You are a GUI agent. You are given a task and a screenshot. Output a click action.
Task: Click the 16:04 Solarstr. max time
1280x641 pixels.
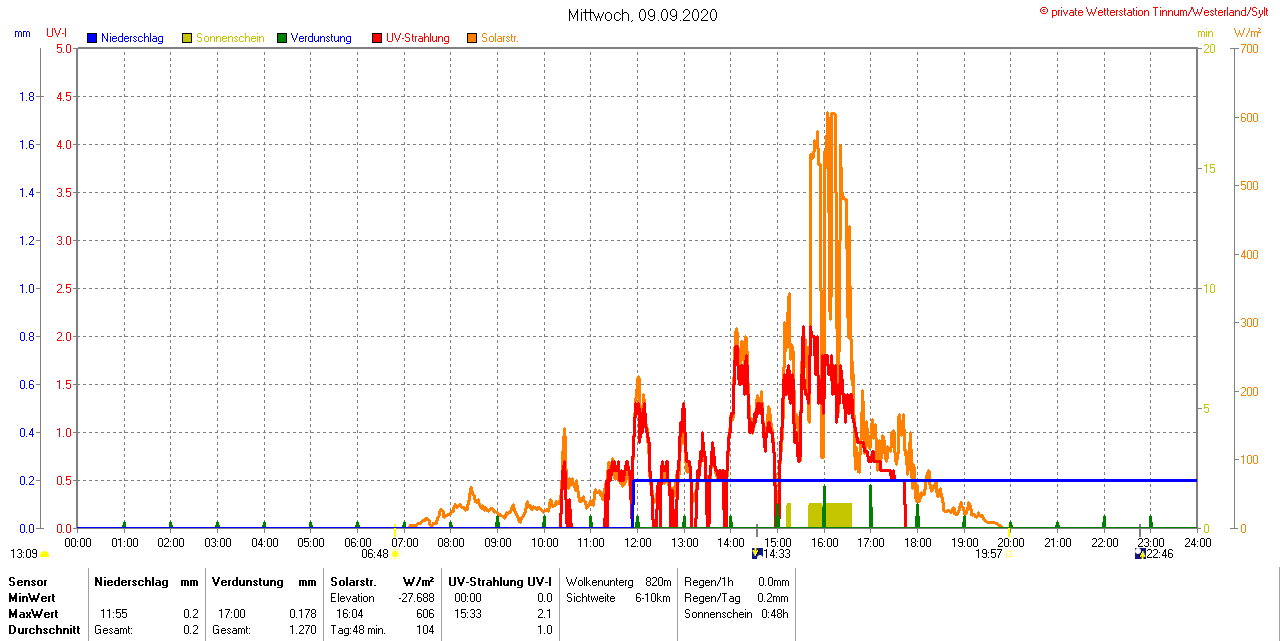[350, 613]
